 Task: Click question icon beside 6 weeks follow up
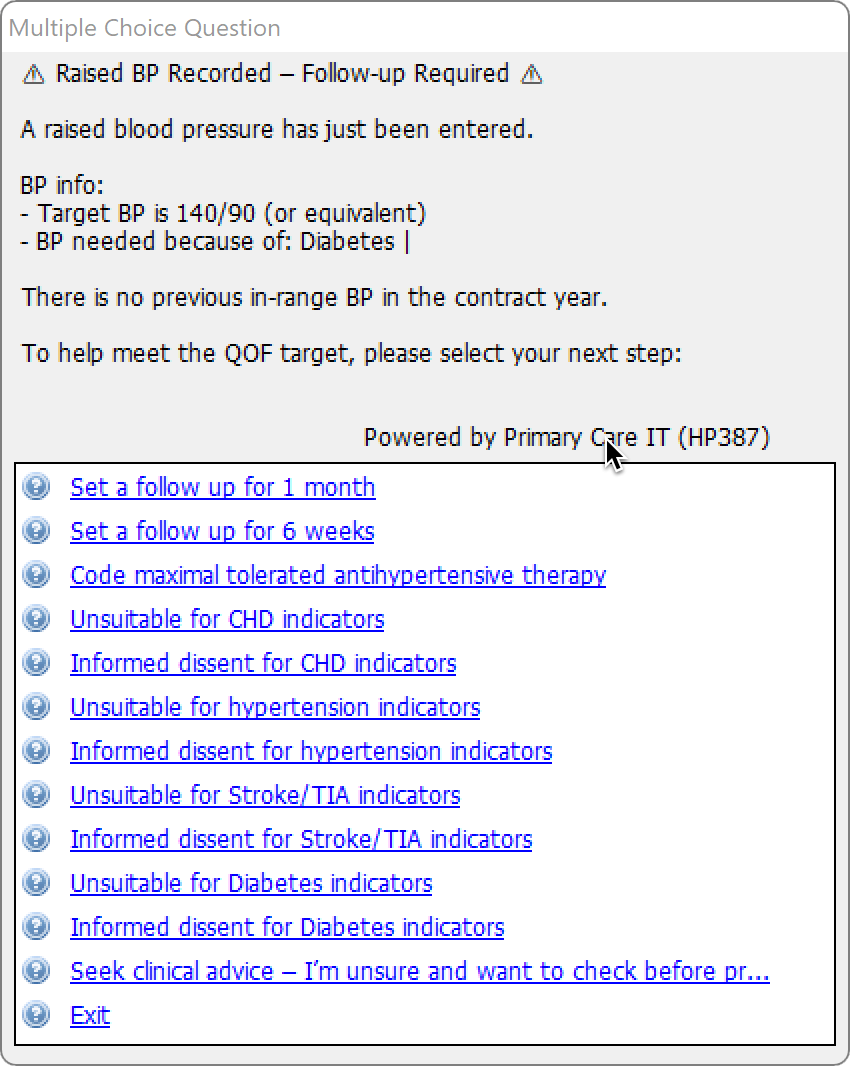pos(36,531)
